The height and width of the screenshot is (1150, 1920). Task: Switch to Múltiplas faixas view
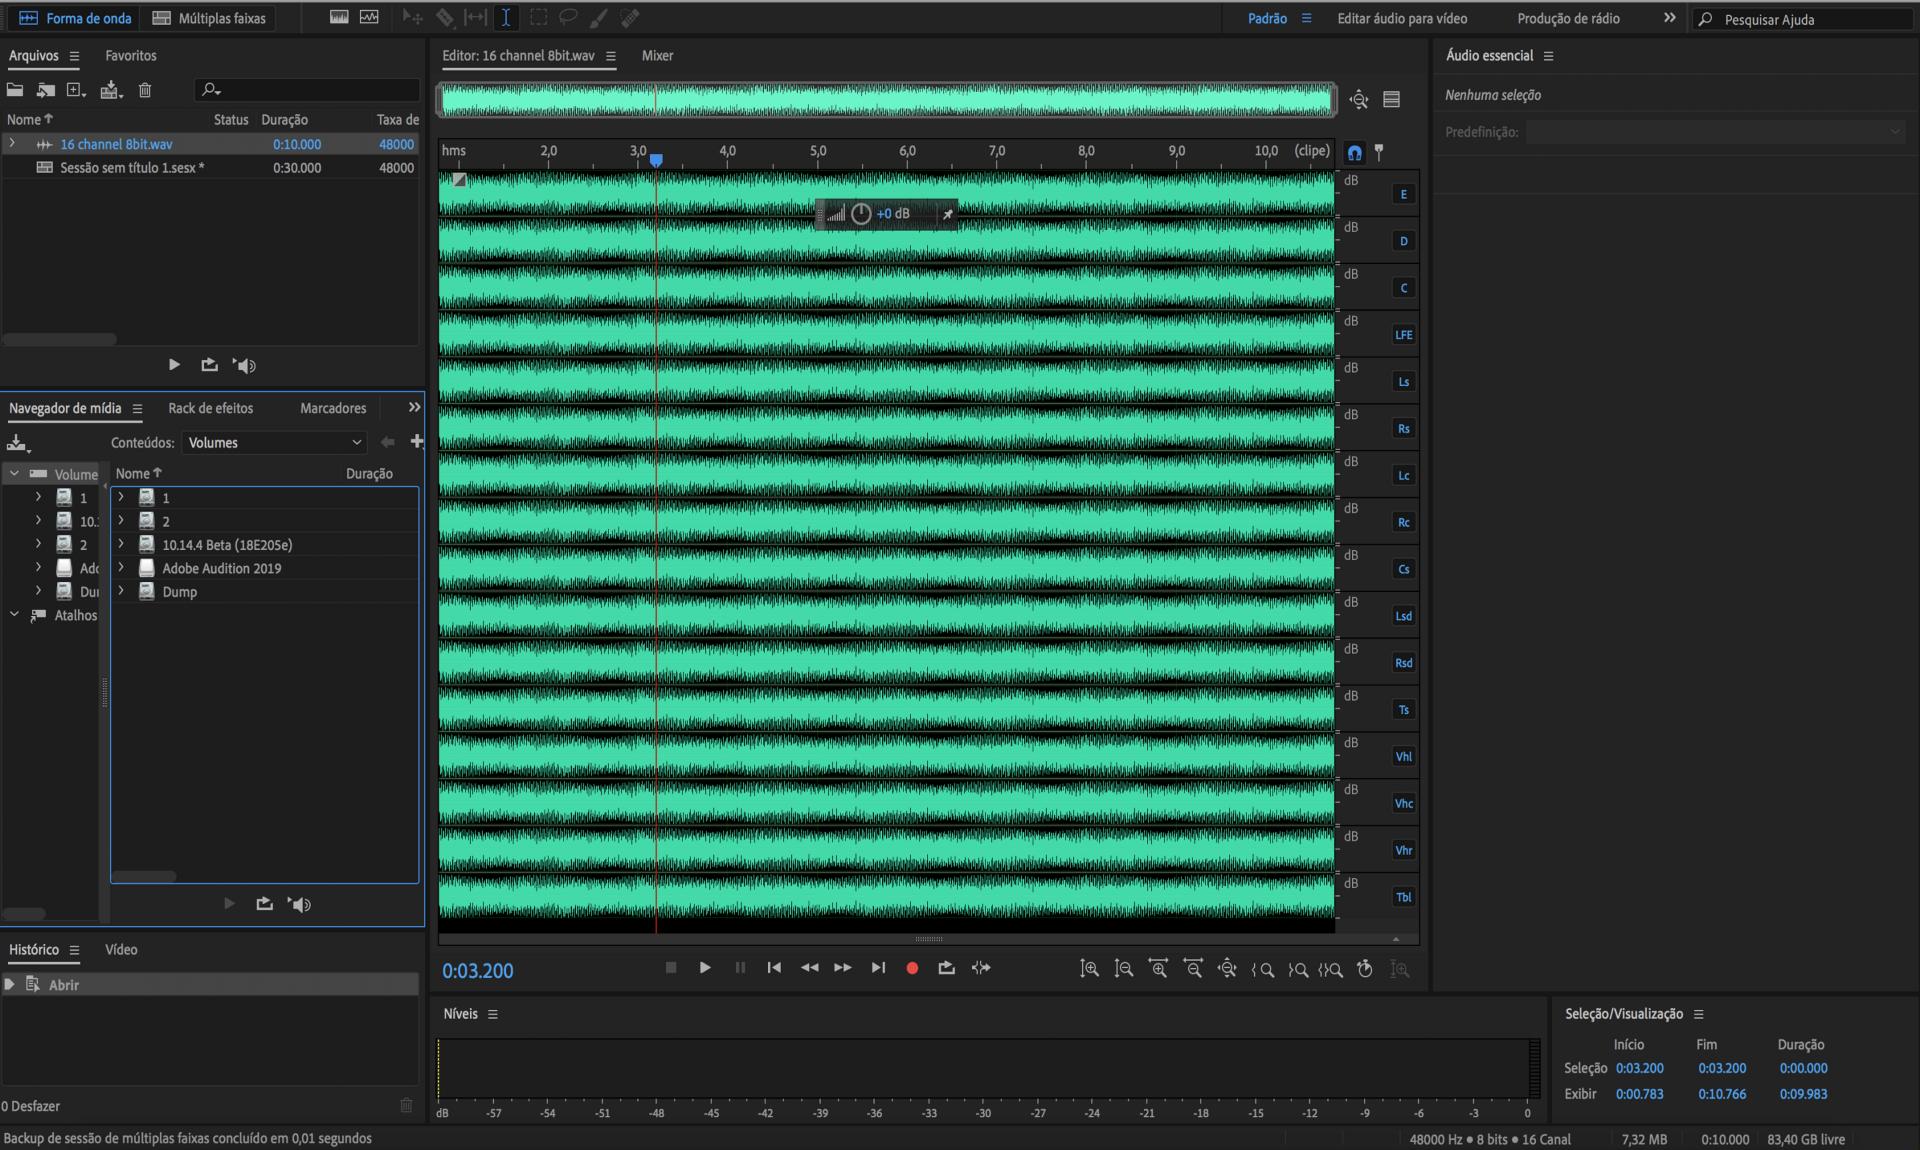coord(210,18)
